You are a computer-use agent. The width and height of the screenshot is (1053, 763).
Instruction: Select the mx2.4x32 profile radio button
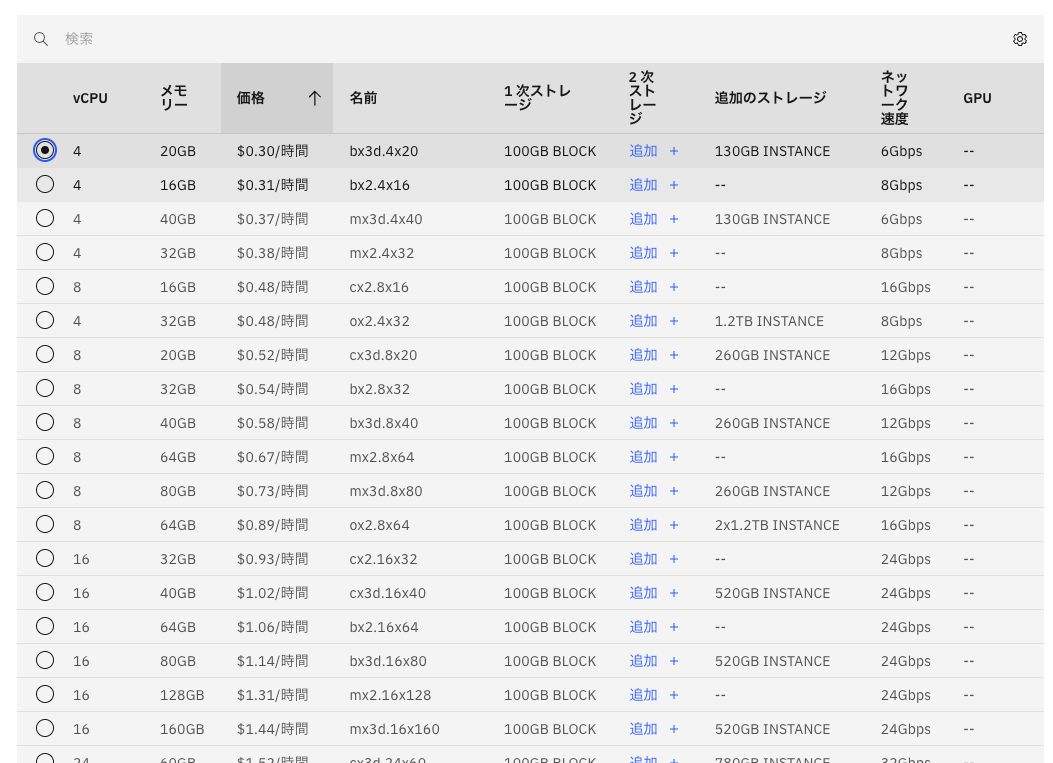[x=45, y=253]
